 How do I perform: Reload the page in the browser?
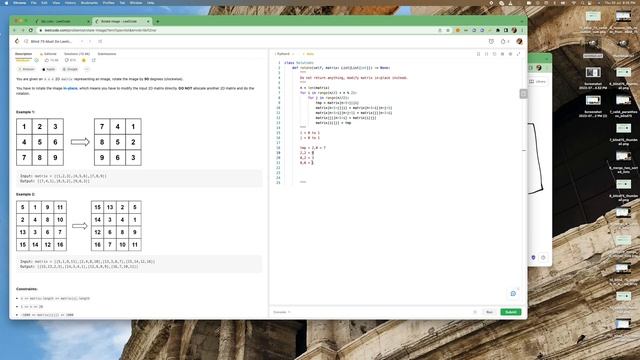pyautogui.click(x=31, y=30)
